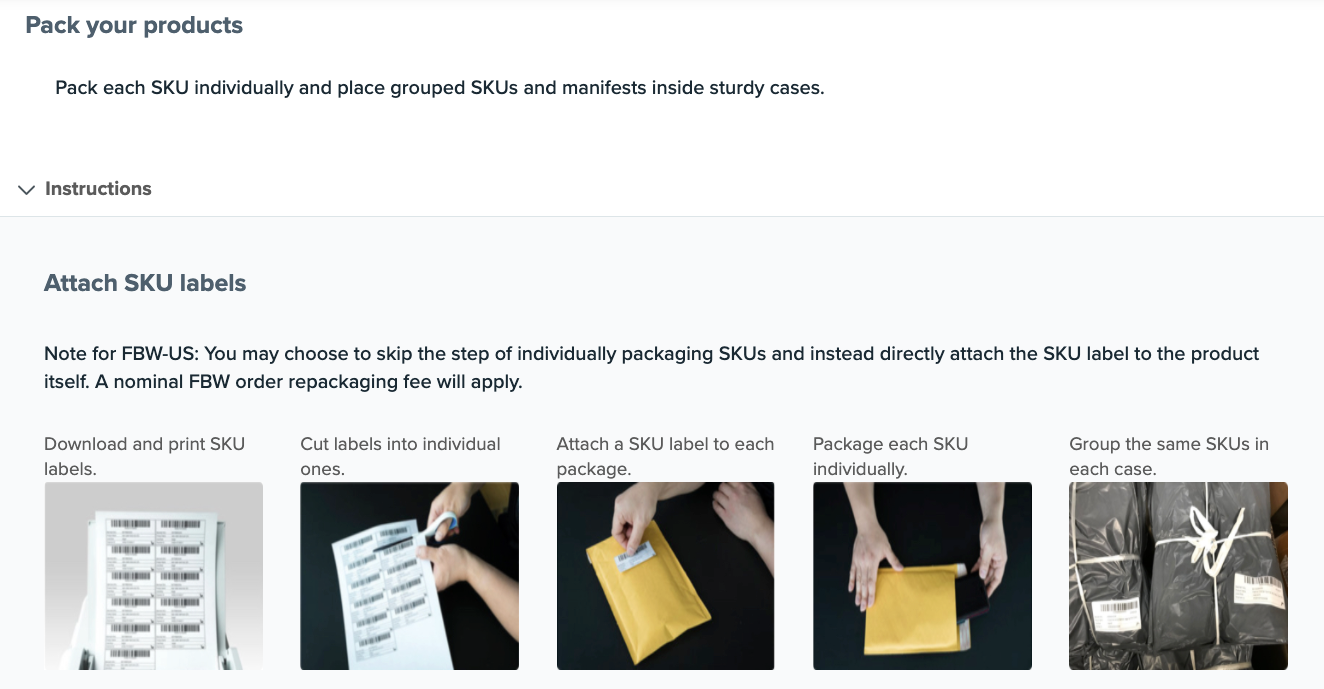Screen dimensions: 1324x689
Task: Open the printed SKU label sheet image
Action: click(x=154, y=576)
